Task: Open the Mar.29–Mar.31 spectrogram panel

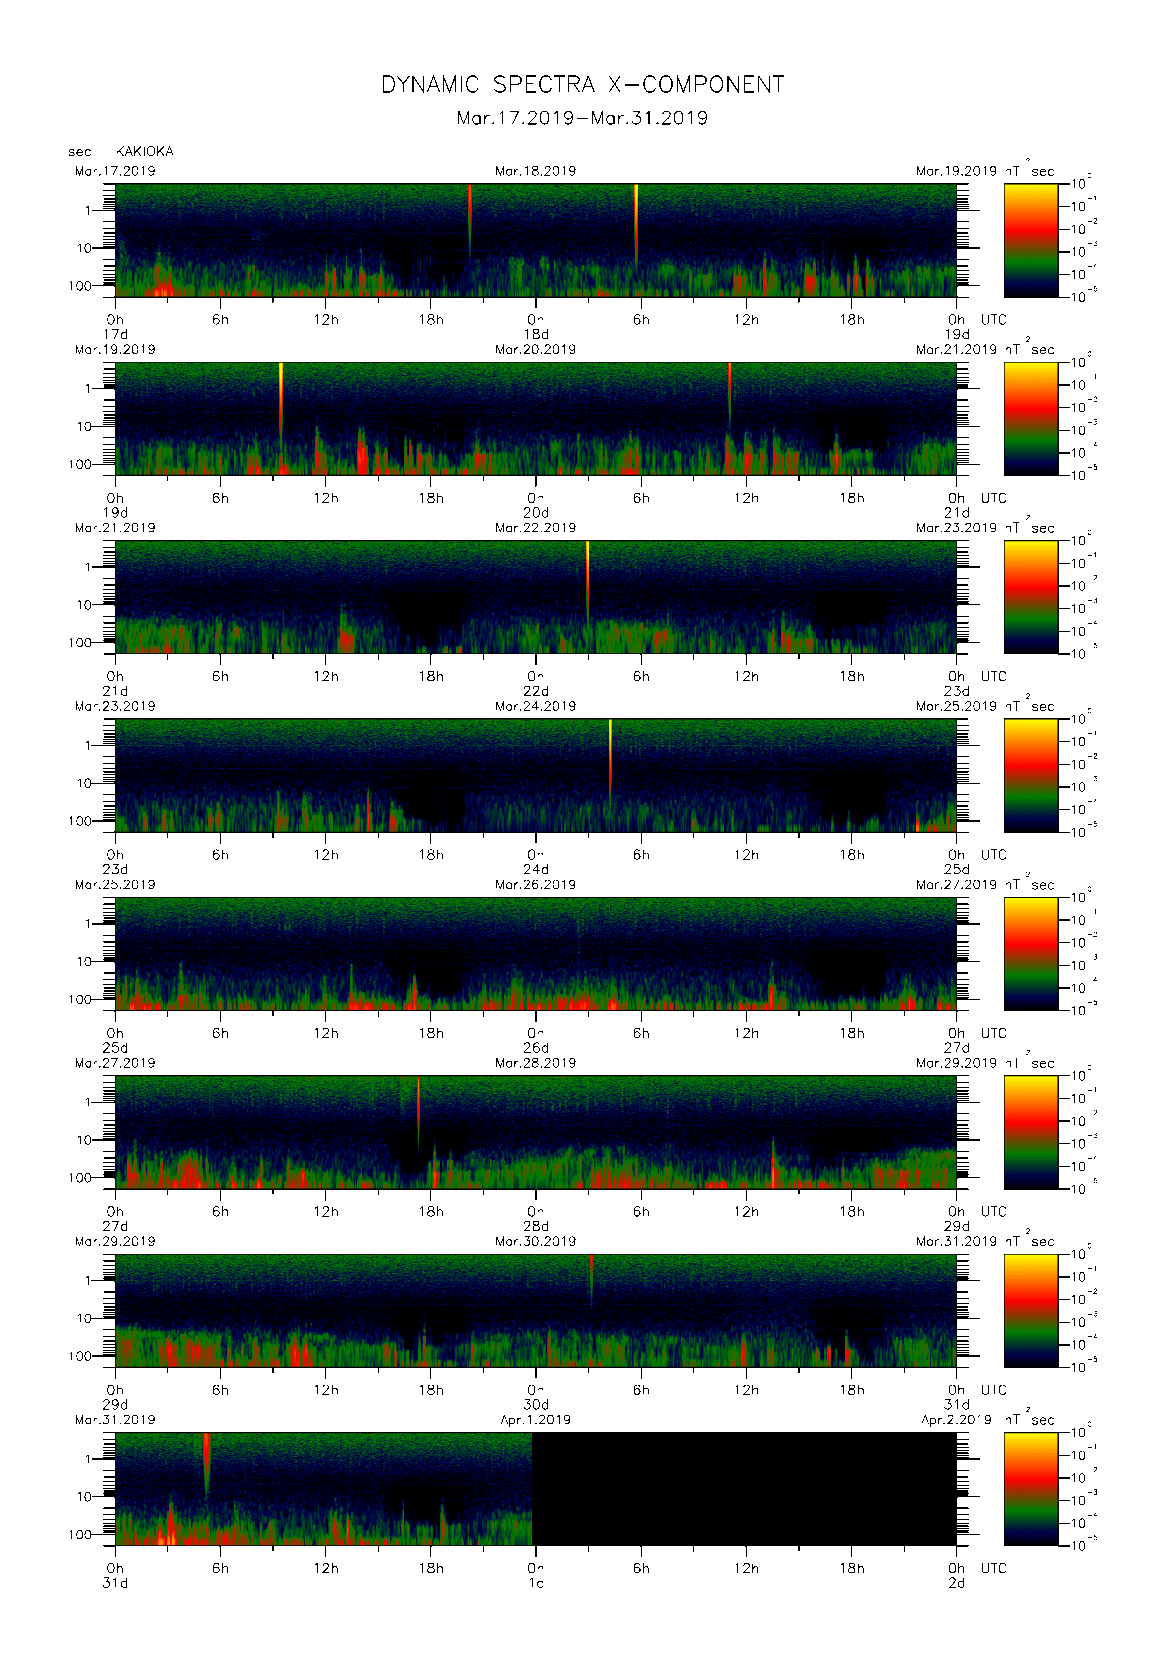Action: point(536,1311)
